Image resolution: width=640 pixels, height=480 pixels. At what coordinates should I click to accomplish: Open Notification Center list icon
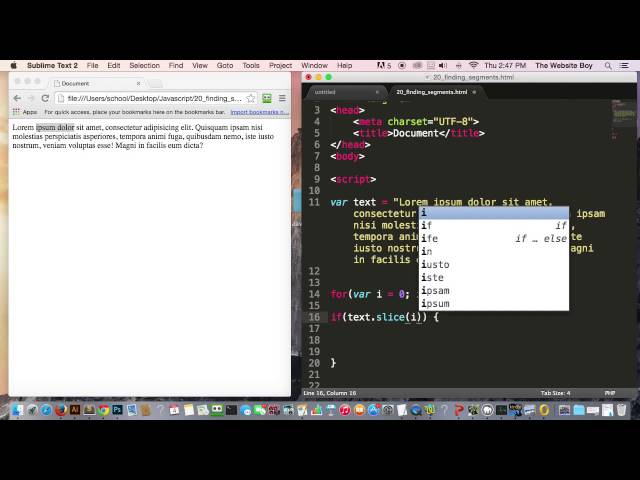(x=624, y=65)
